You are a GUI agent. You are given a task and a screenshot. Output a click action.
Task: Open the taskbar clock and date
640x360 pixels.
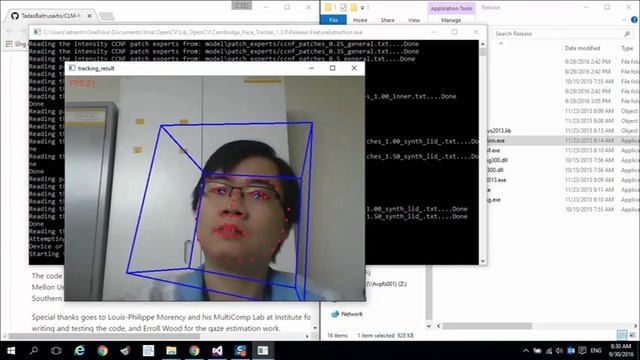pyautogui.click(x=621, y=350)
